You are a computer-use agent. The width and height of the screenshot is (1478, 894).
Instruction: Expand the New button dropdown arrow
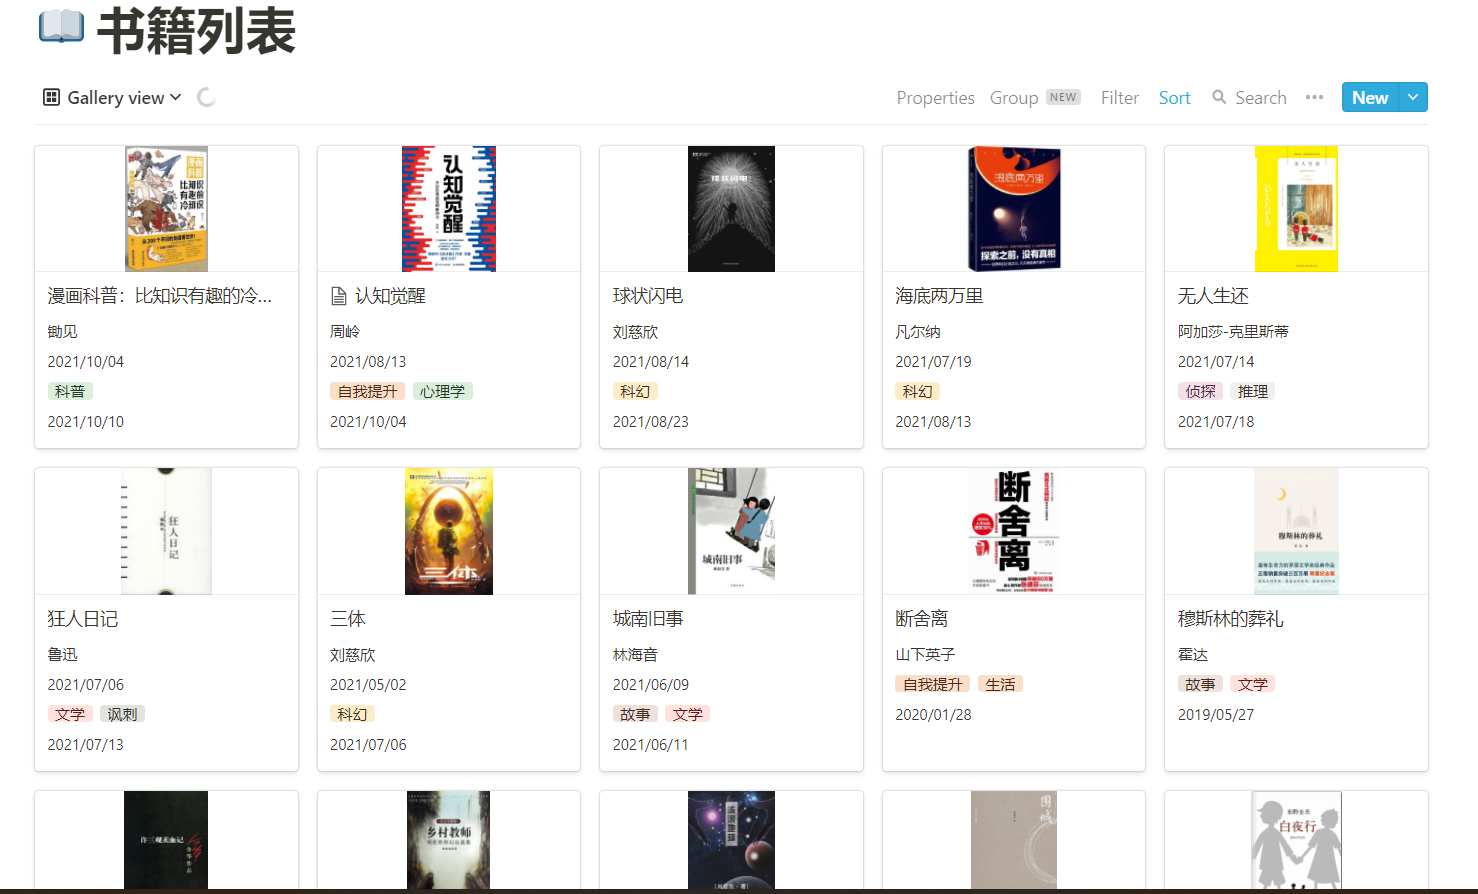click(x=1413, y=97)
